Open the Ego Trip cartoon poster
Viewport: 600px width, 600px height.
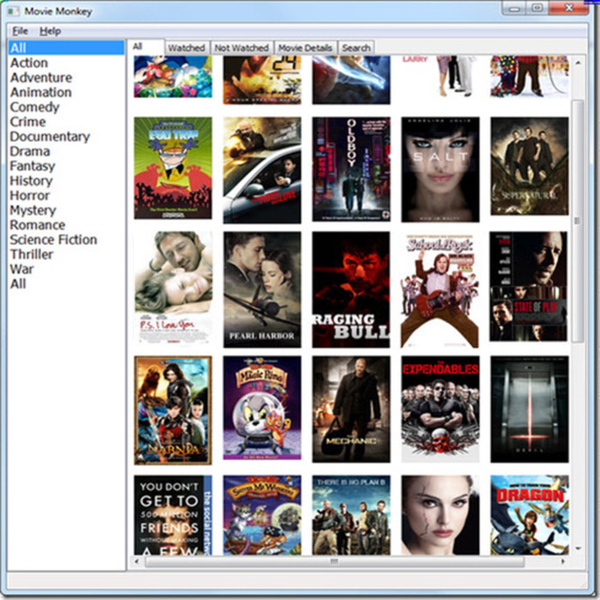[173, 168]
